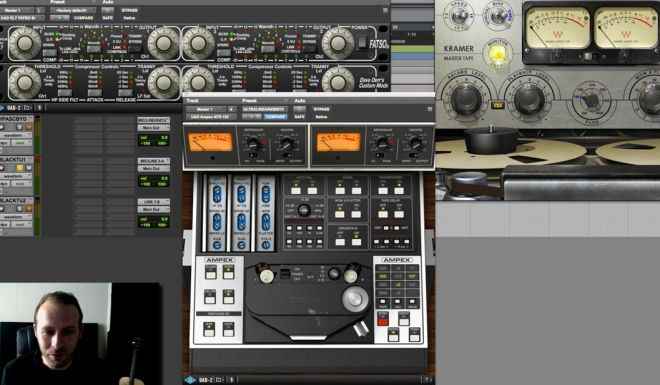Click the Ampex left channel Record knob

tap(287, 143)
